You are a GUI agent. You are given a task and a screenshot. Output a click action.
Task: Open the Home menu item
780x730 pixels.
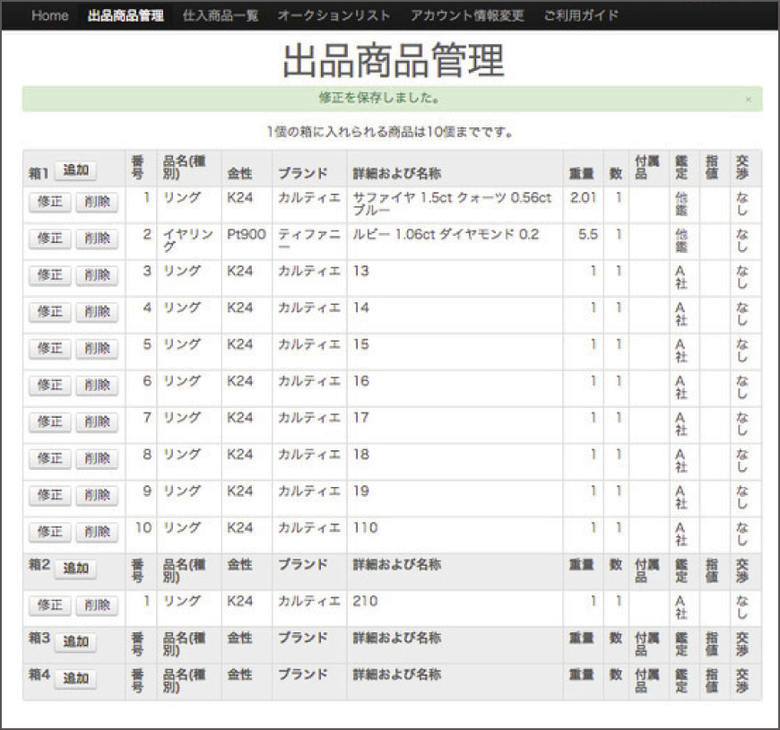(50, 15)
